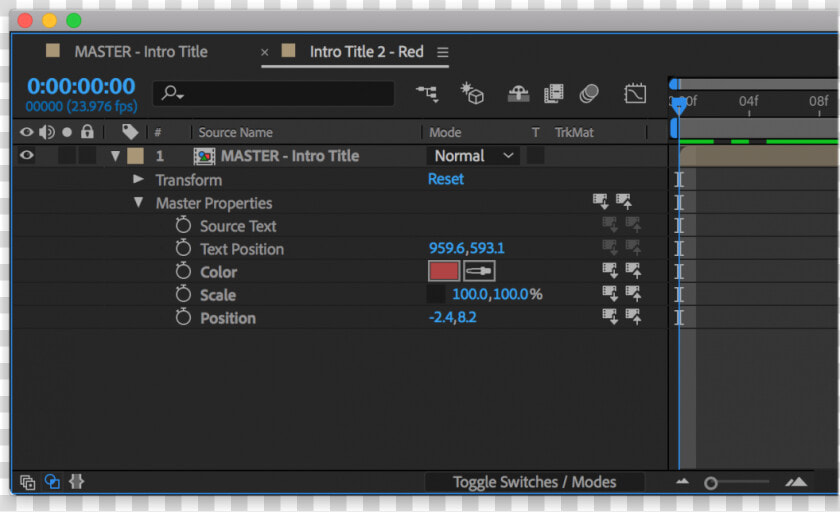Click the Label column tag icon
Screen dimensions: 840x512
(x=130, y=132)
